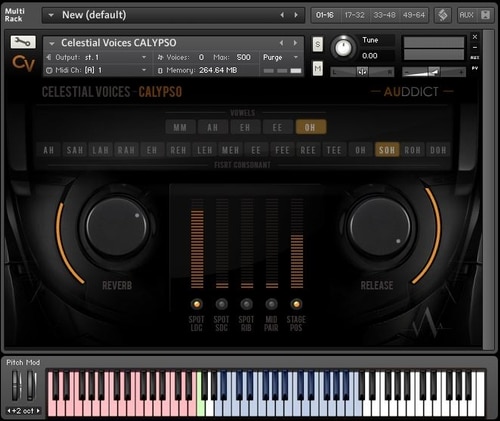Open the Midi Ch dropdown
The width and height of the screenshot is (500, 421).
point(144,70)
